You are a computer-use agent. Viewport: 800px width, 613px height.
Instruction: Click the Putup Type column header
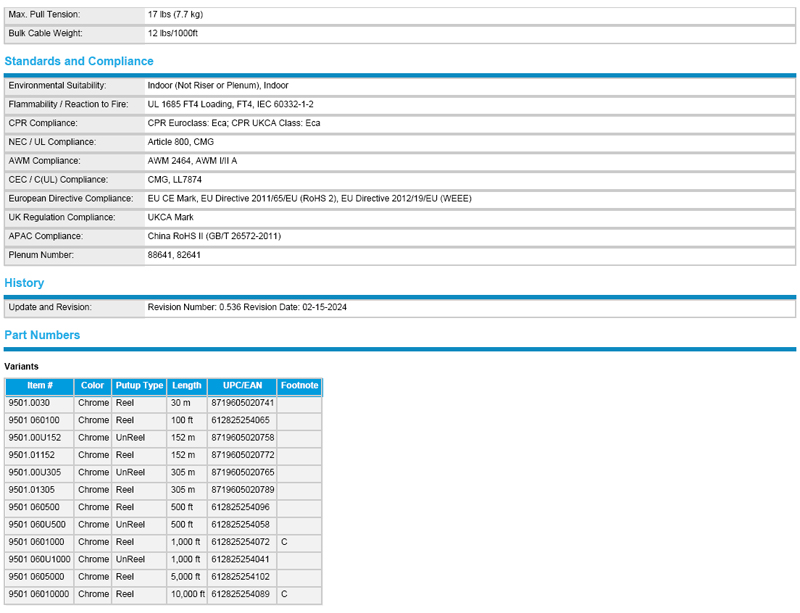pyautogui.click(x=139, y=385)
